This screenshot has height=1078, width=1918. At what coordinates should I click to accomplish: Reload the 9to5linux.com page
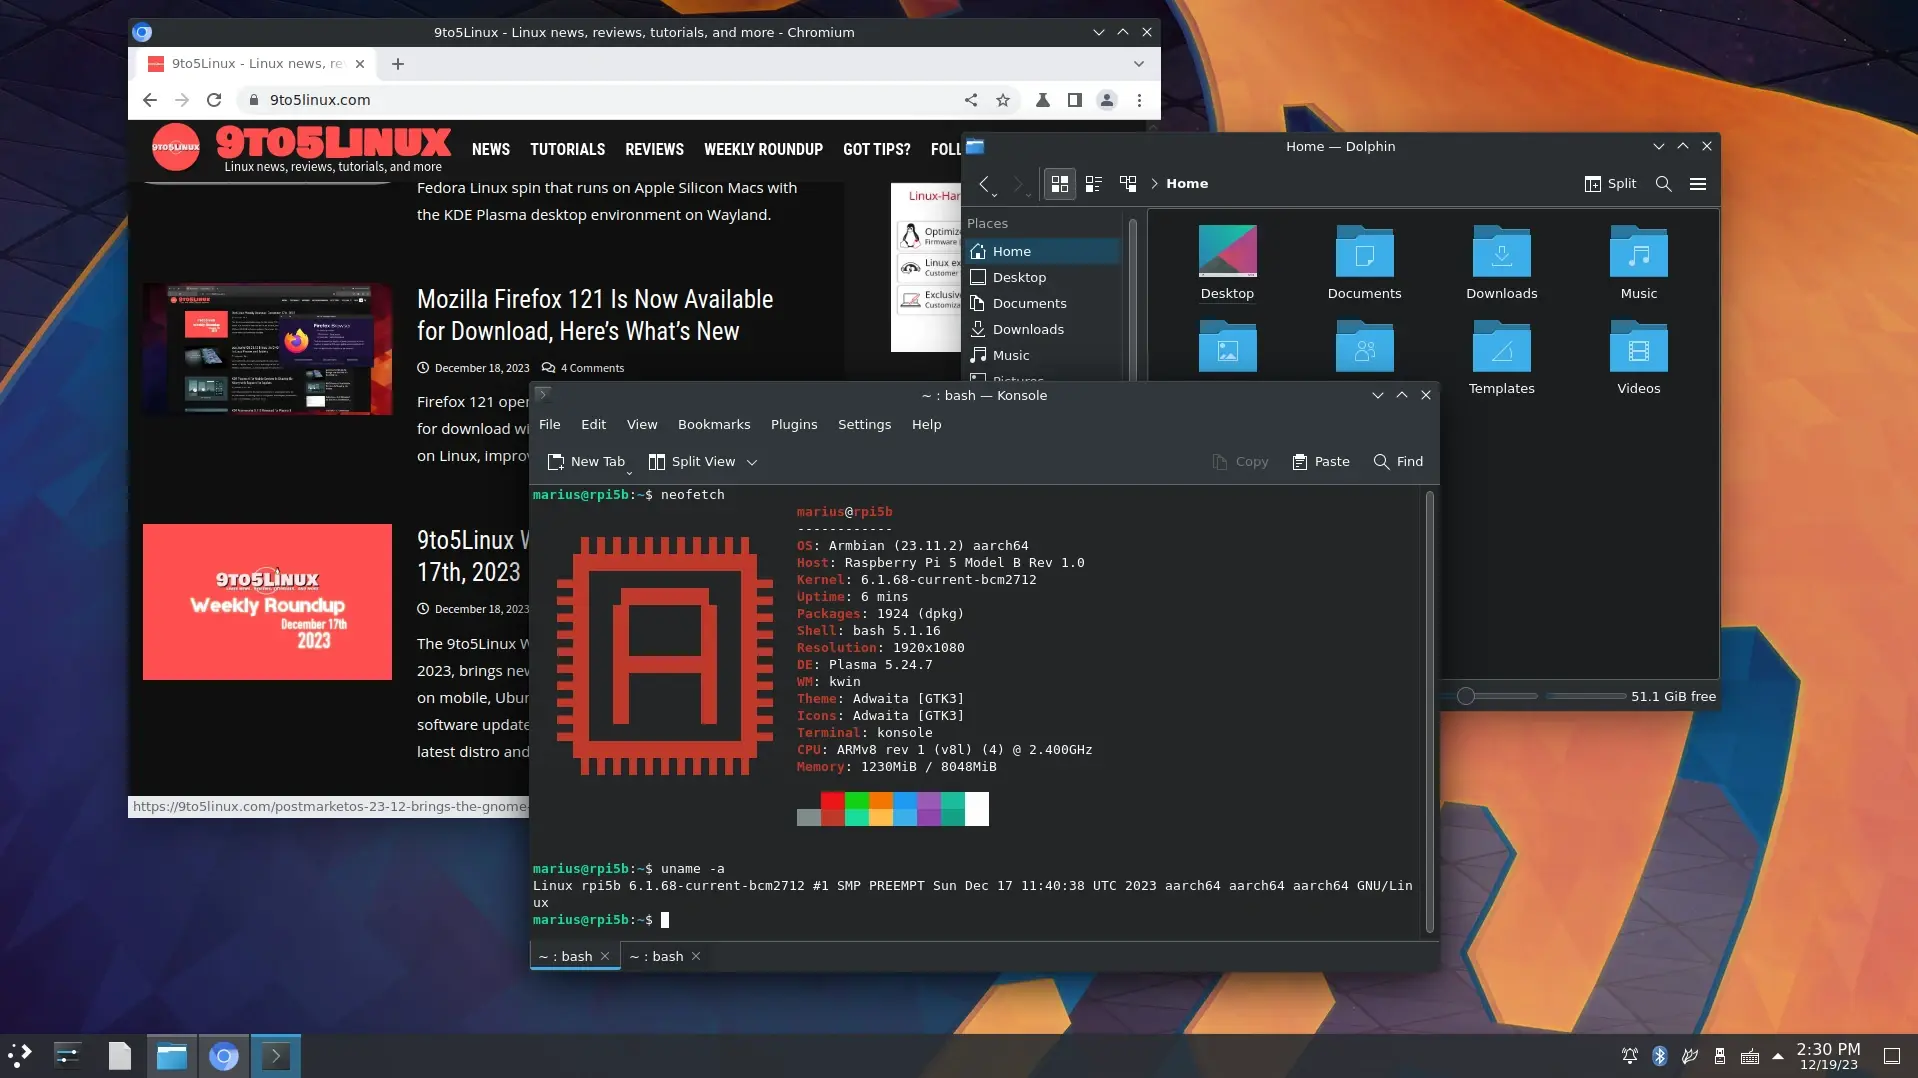214,100
